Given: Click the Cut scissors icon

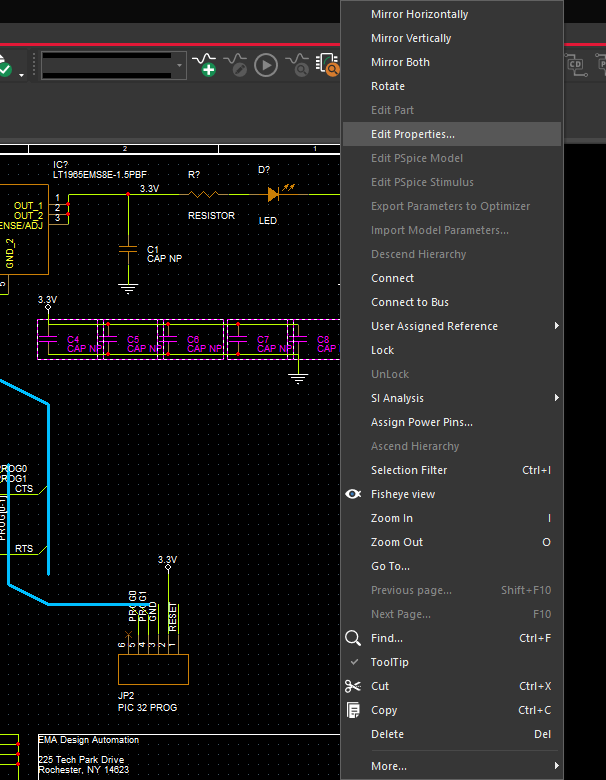Looking at the screenshot, I should pos(353,686).
